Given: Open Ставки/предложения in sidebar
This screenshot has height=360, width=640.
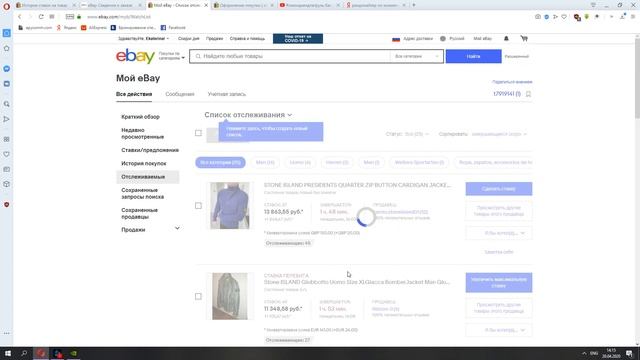Looking at the screenshot, I should 150,150.
